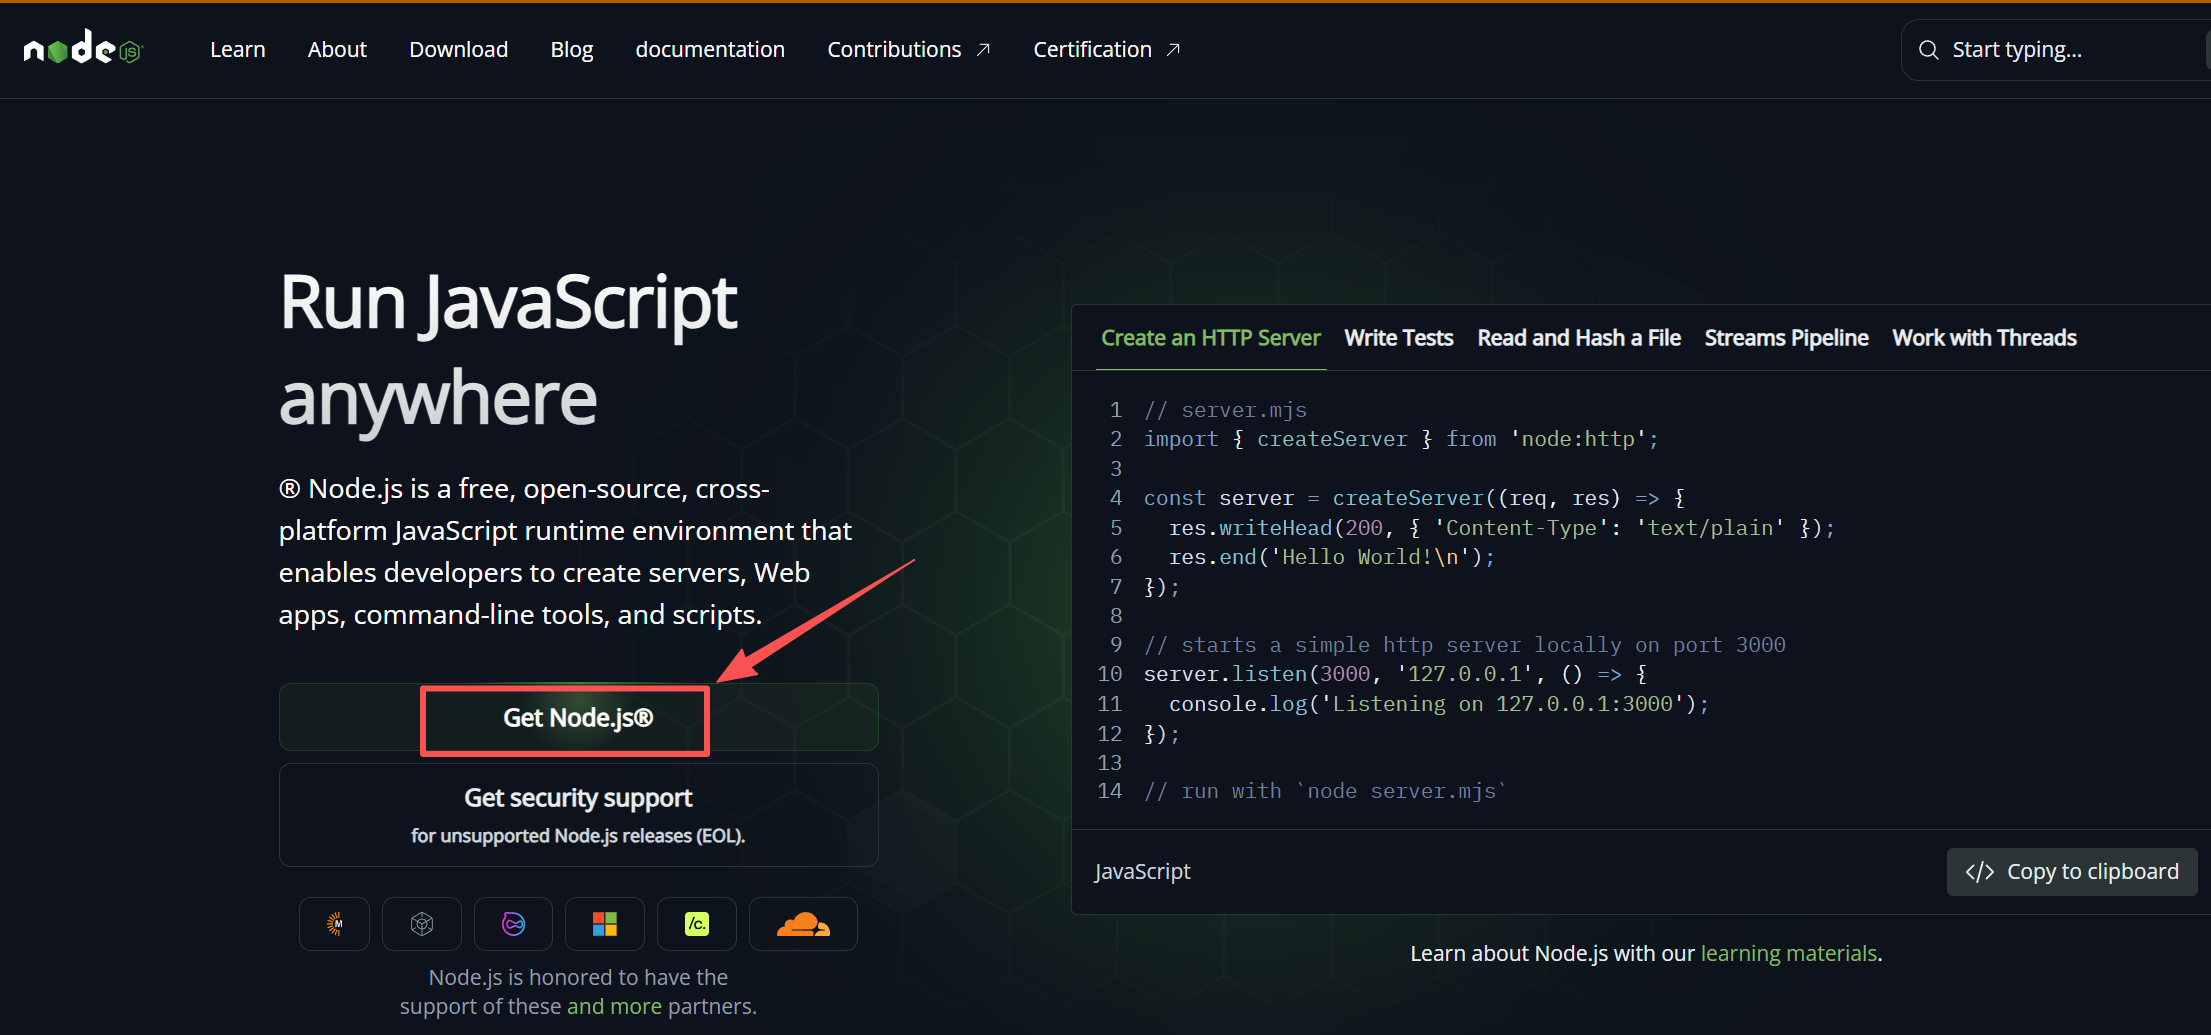Viewport: 2211px width, 1035px height.
Task: Open the Contributions external link
Action: (908, 50)
